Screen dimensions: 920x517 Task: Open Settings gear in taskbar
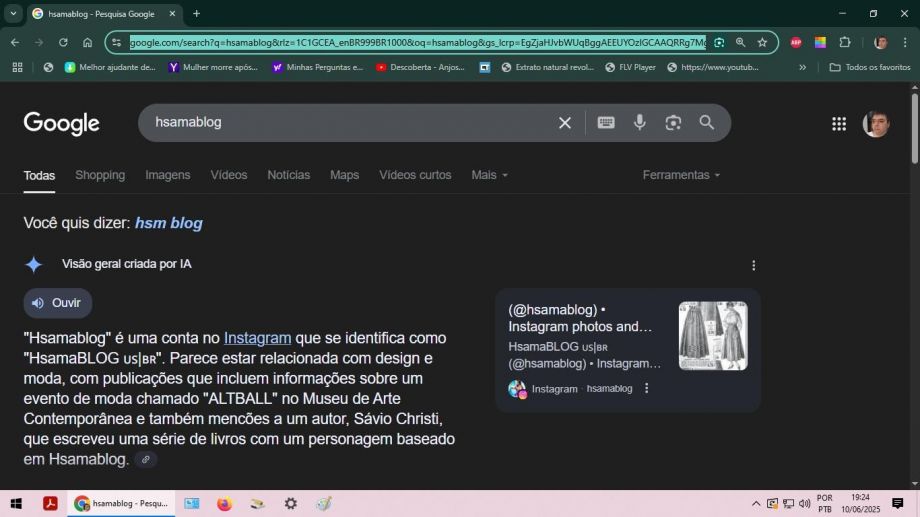click(290, 504)
